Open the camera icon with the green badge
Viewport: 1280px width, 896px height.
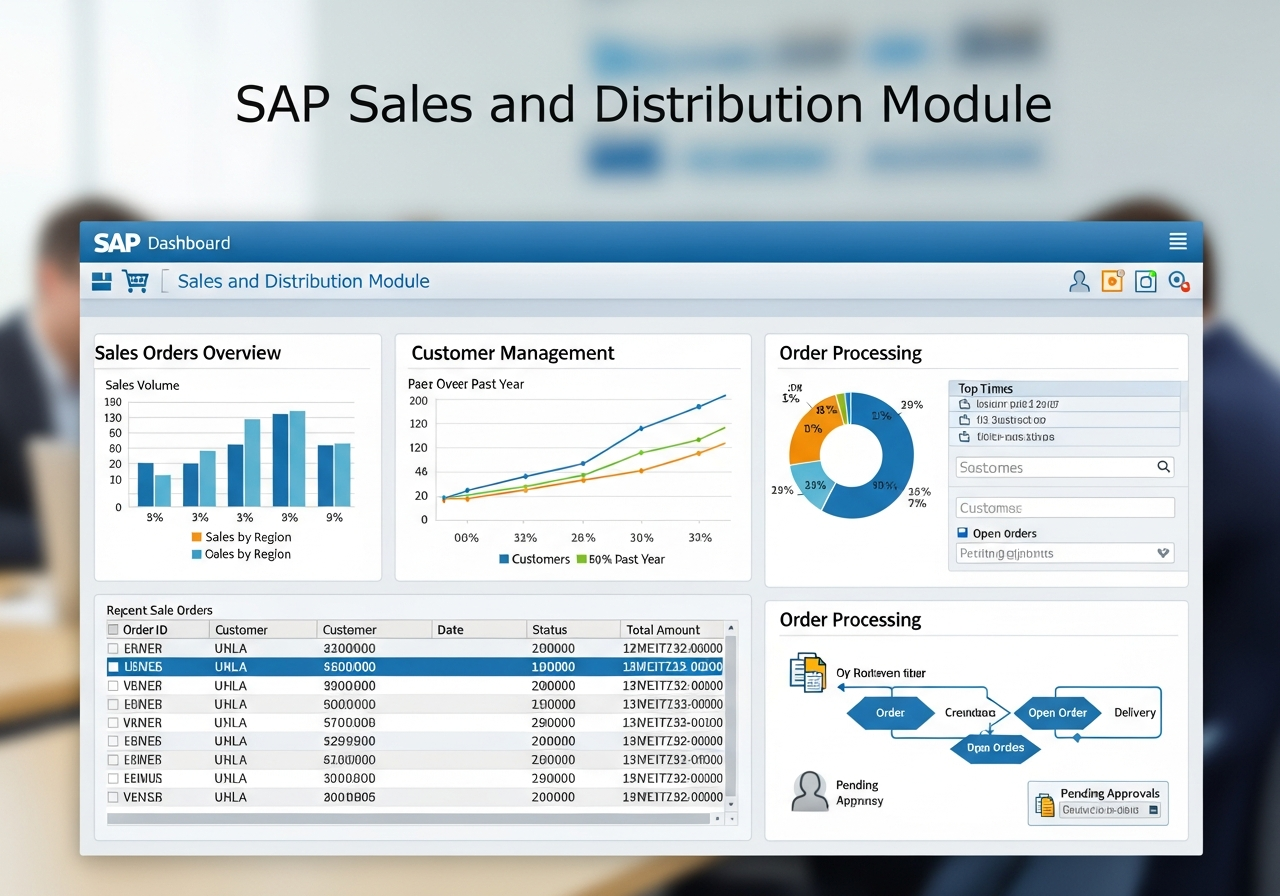pos(1145,281)
